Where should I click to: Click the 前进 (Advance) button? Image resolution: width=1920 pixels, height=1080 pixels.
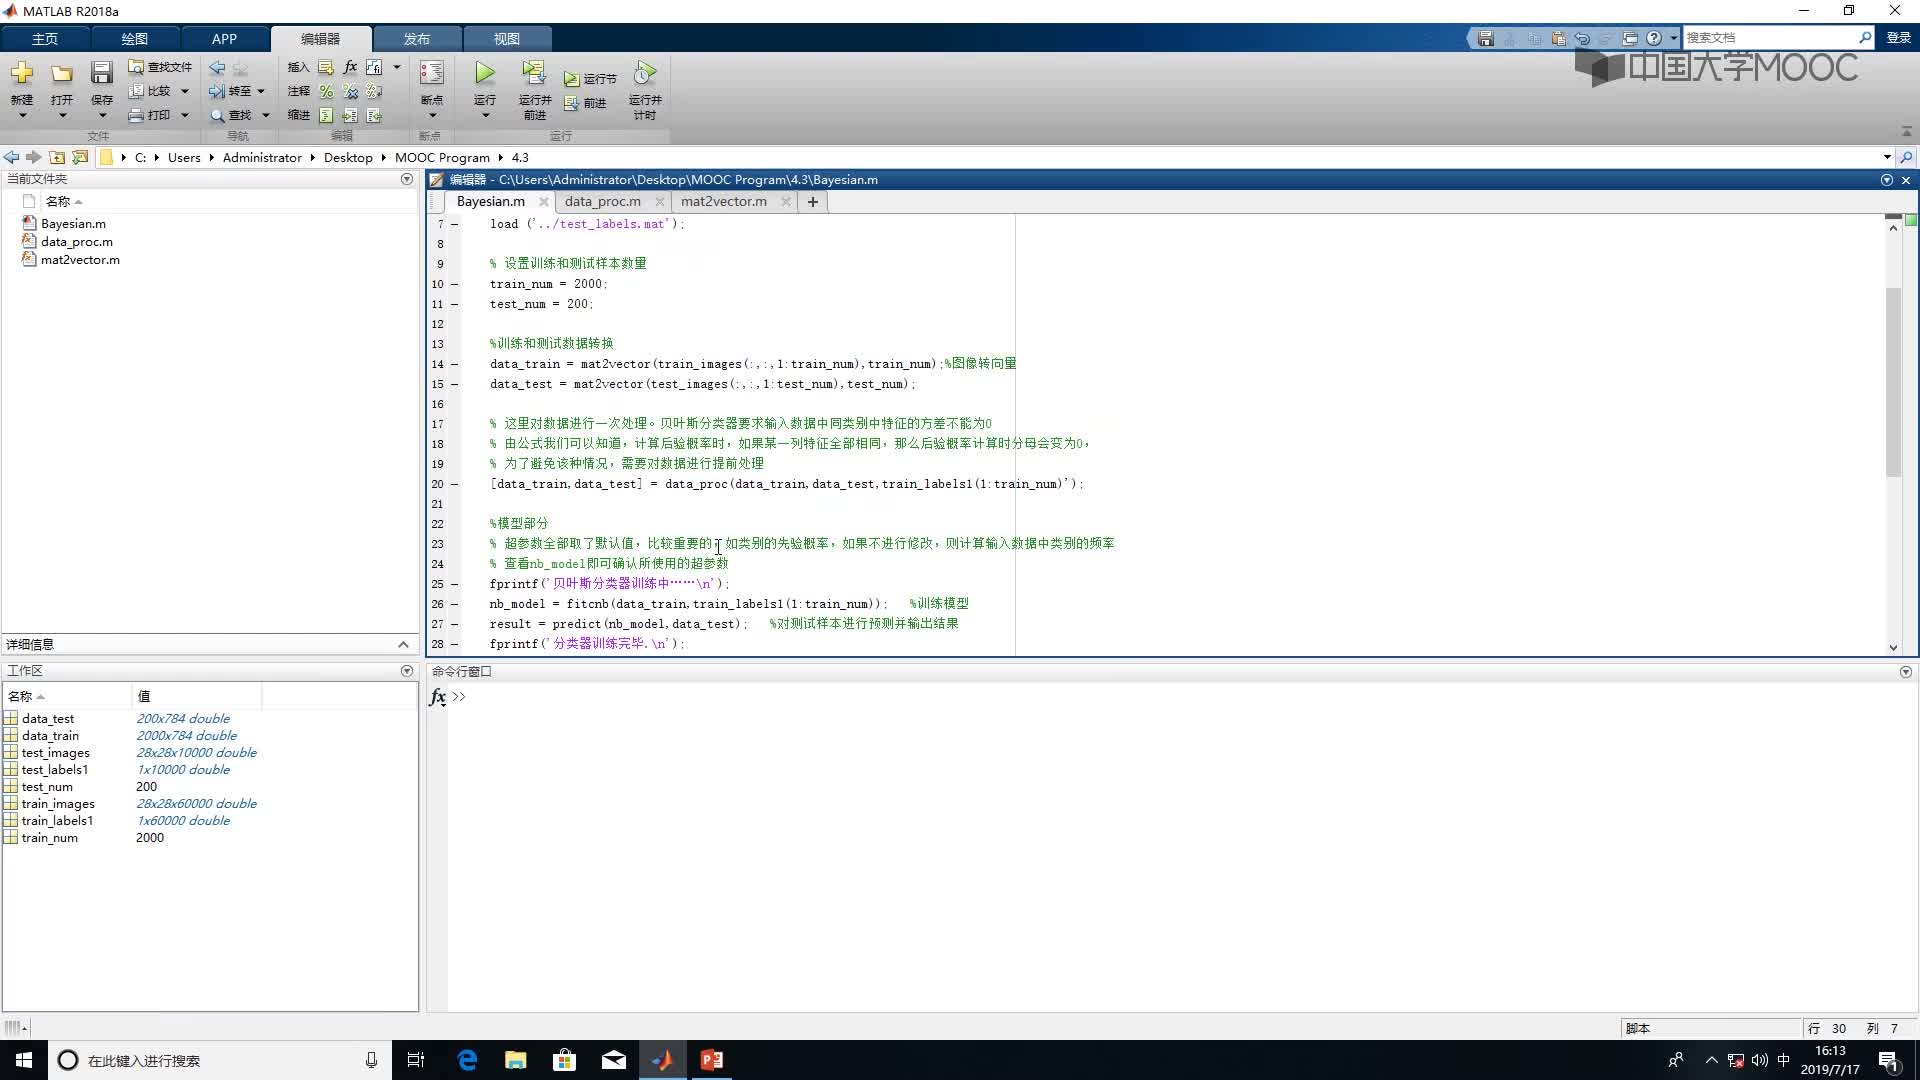click(x=585, y=103)
